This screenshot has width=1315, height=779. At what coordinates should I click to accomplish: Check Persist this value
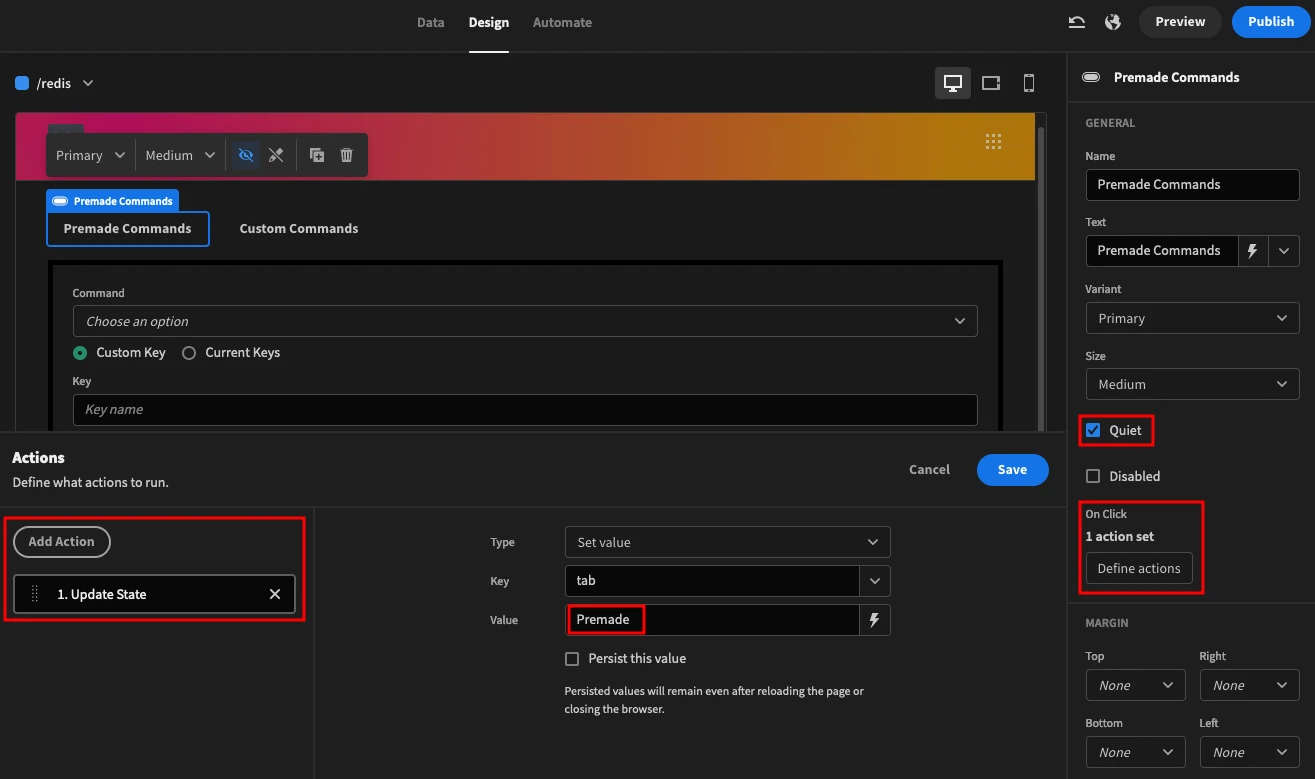click(572, 658)
